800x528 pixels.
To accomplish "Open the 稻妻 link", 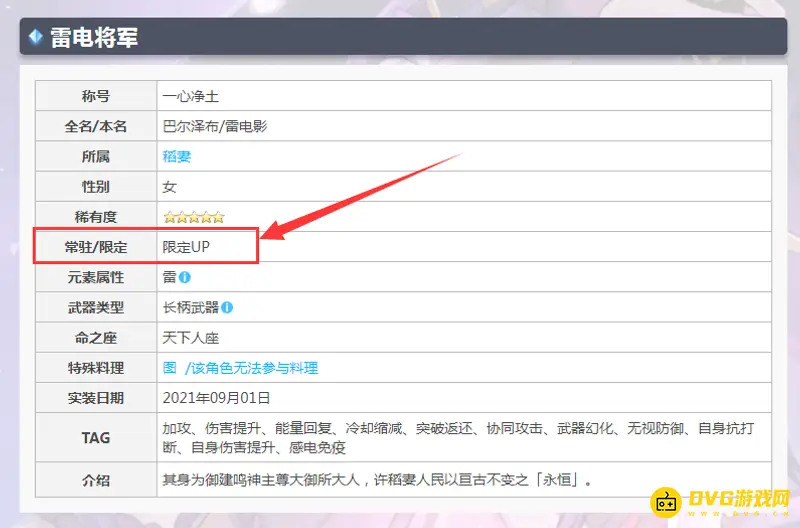I will tap(176, 156).
